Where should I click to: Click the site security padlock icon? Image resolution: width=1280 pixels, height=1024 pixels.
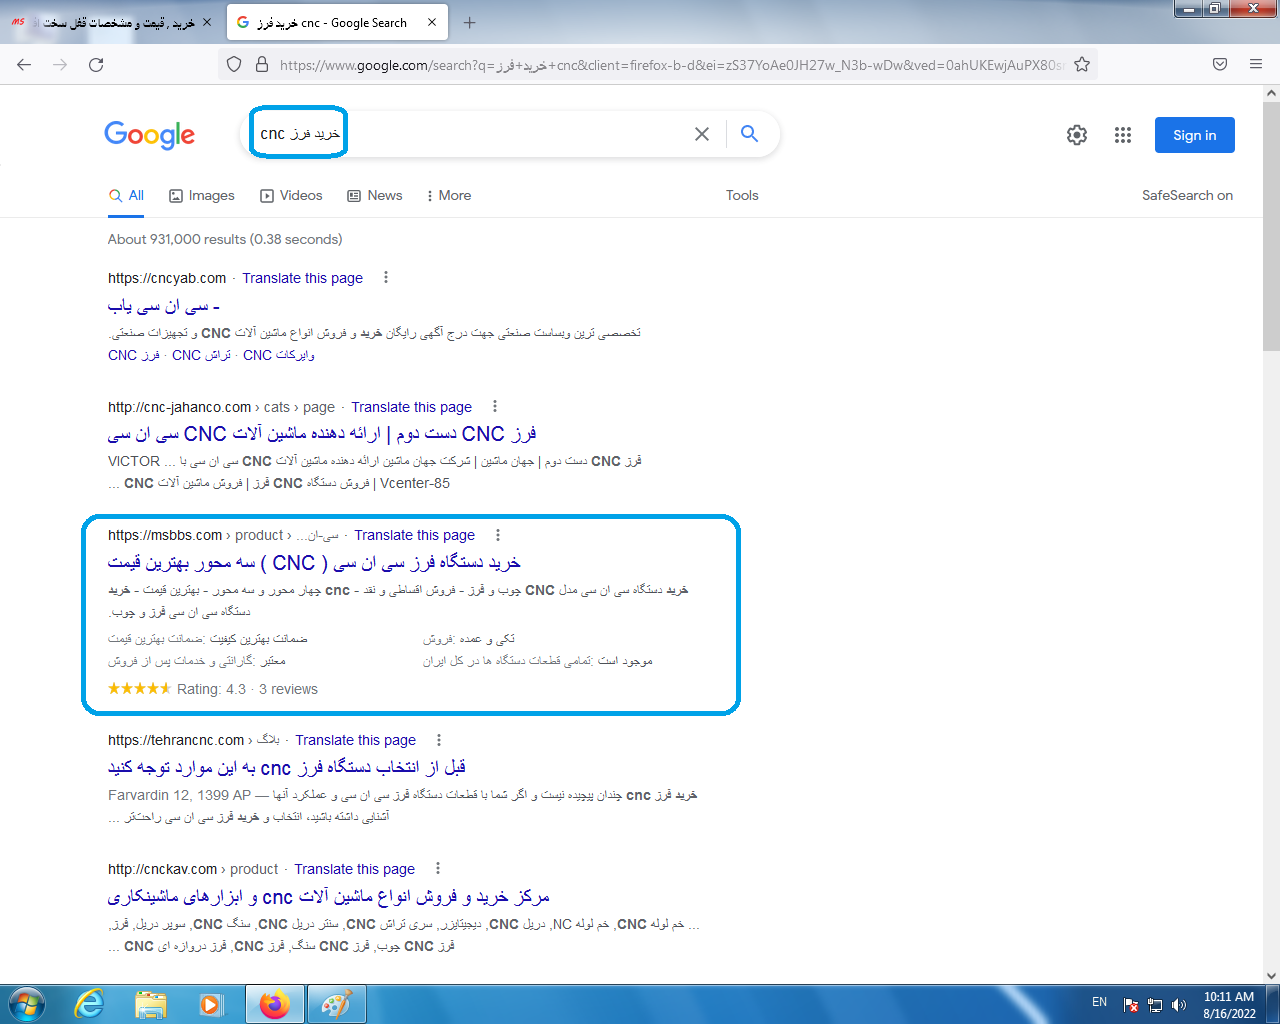(262, 64)
